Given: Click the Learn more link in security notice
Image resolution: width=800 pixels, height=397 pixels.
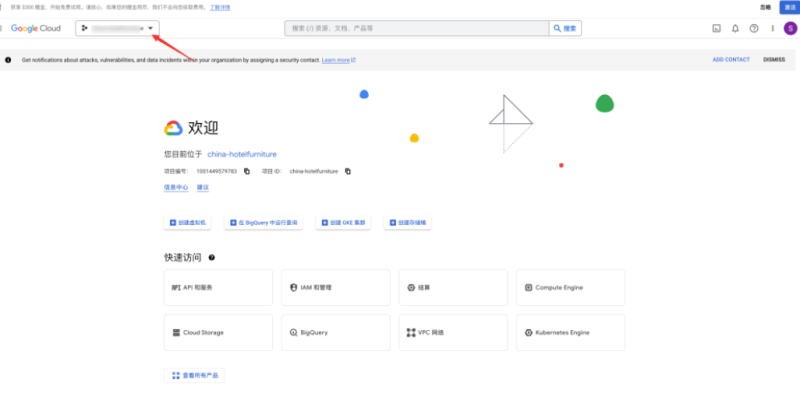Looking at the screenshot, I should 339,60.
